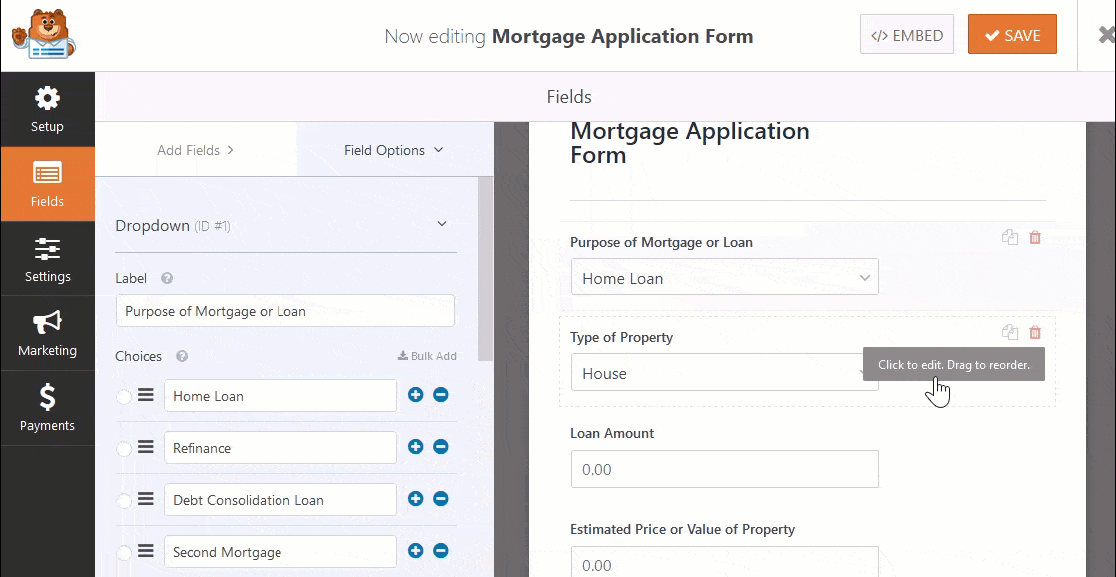Switch to the Add Fields tab
Screen dimensions: 1116x577
[x=196, y=150]
